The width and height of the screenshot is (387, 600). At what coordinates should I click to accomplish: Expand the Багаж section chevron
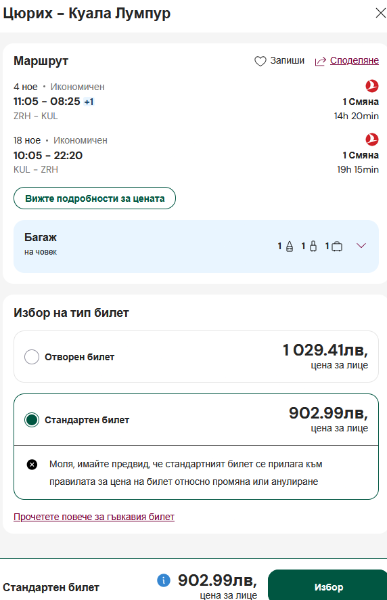pos(361,245)
